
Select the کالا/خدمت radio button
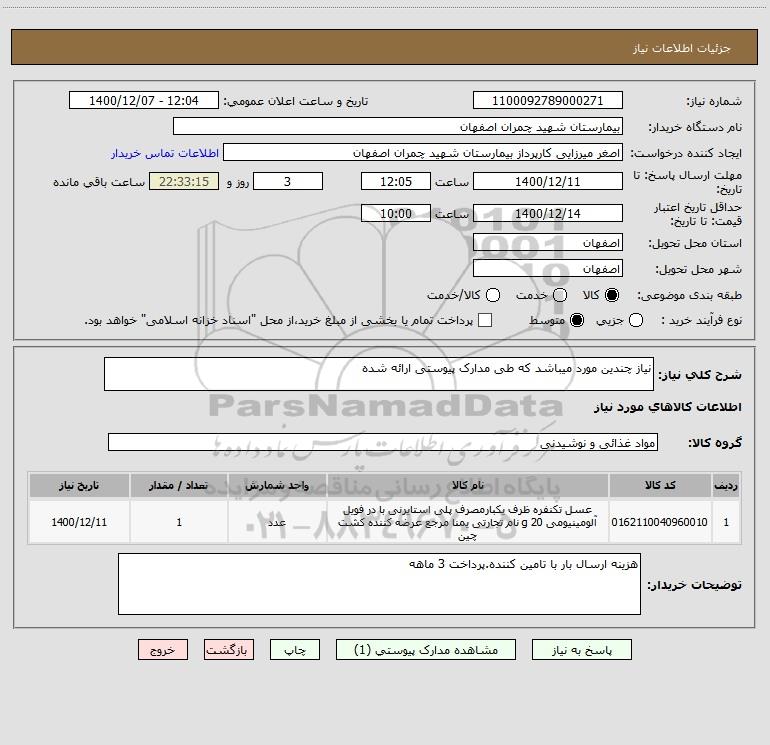point(493,295)
